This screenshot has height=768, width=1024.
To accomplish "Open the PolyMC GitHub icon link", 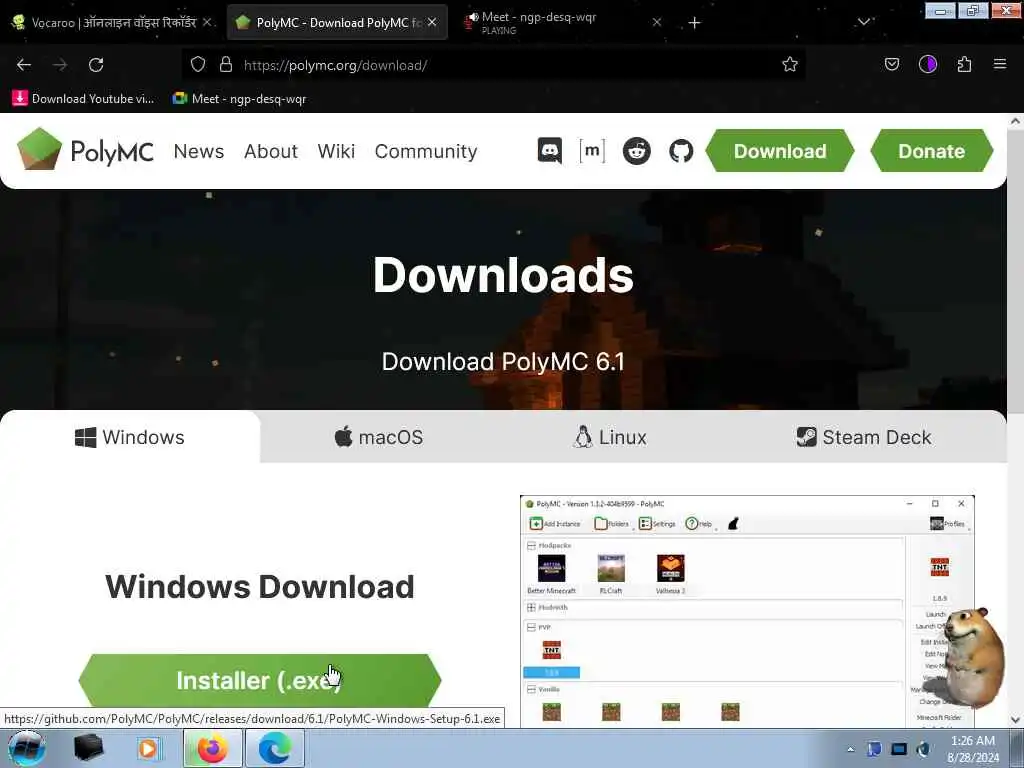I will (680, 151).
